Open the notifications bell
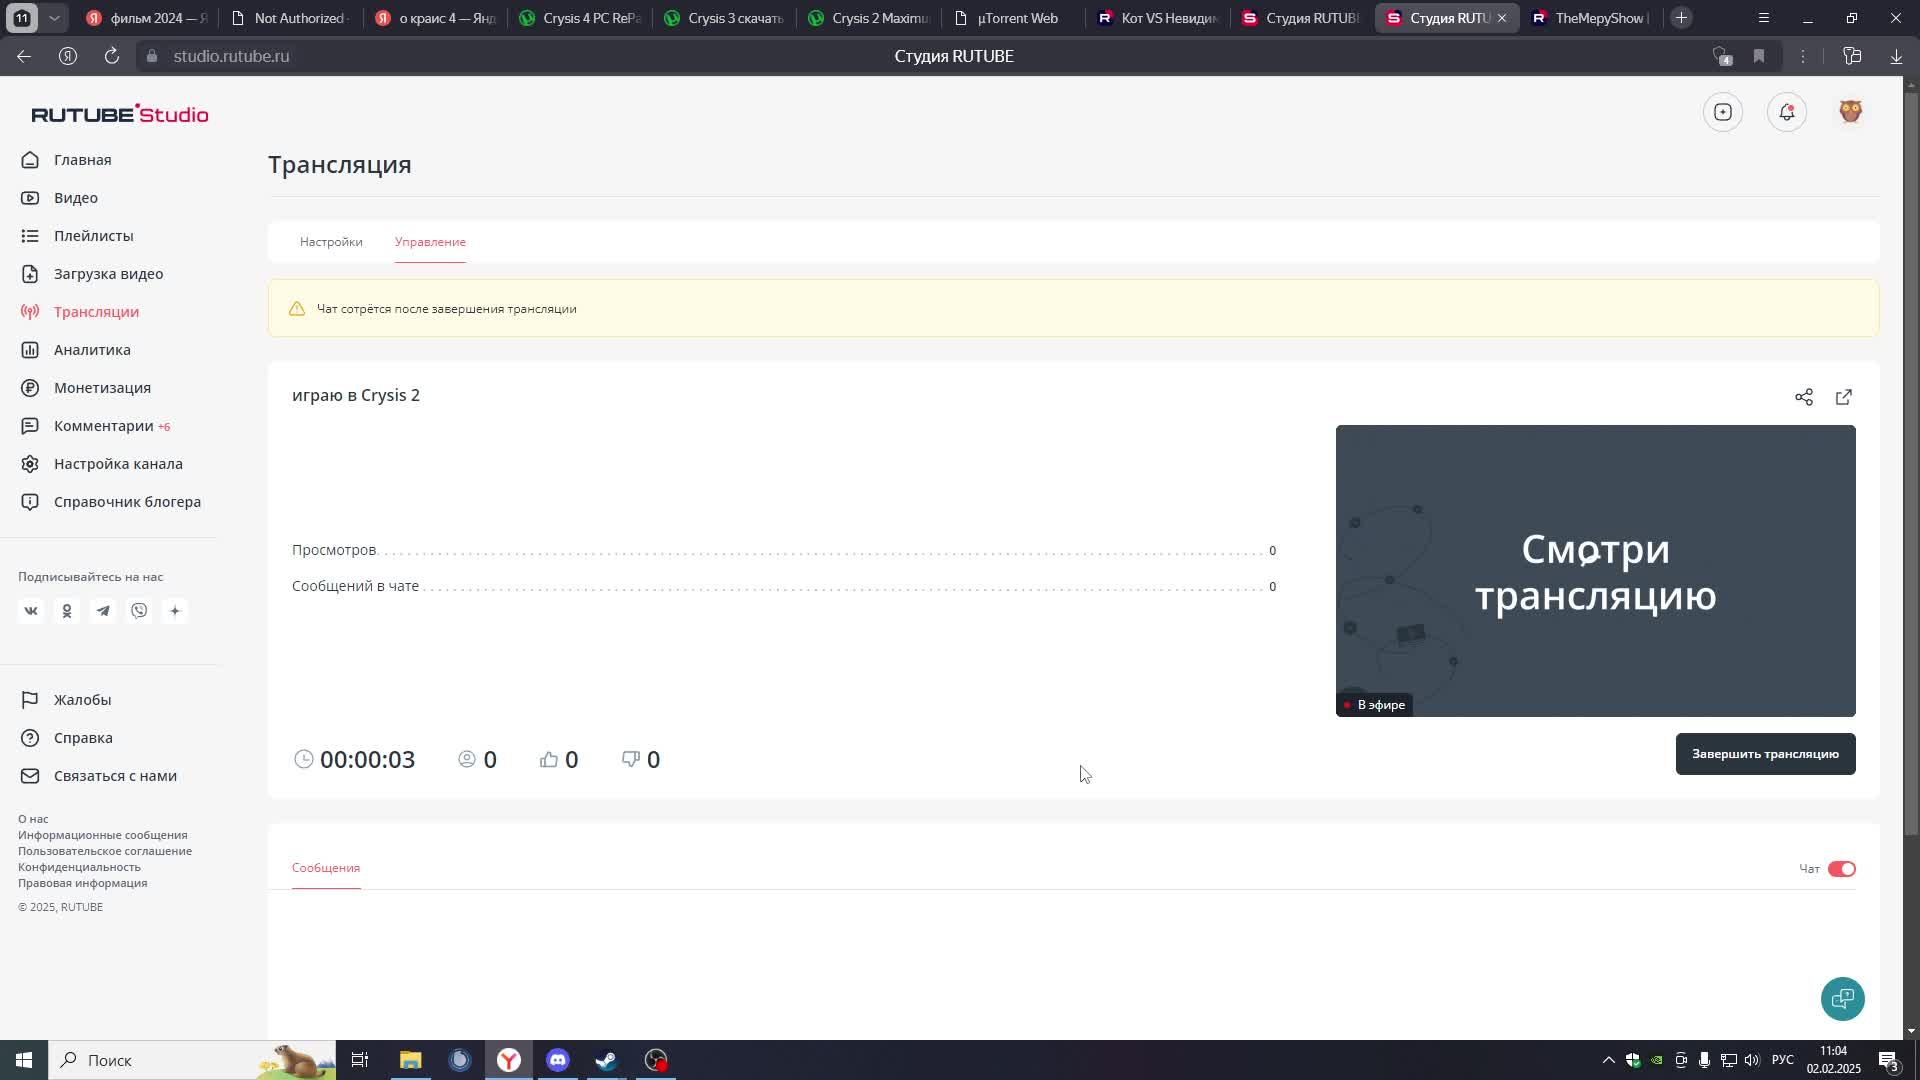This screenshot has width=1920, height=1080. pyautogui.click(x=1786, y=112)
